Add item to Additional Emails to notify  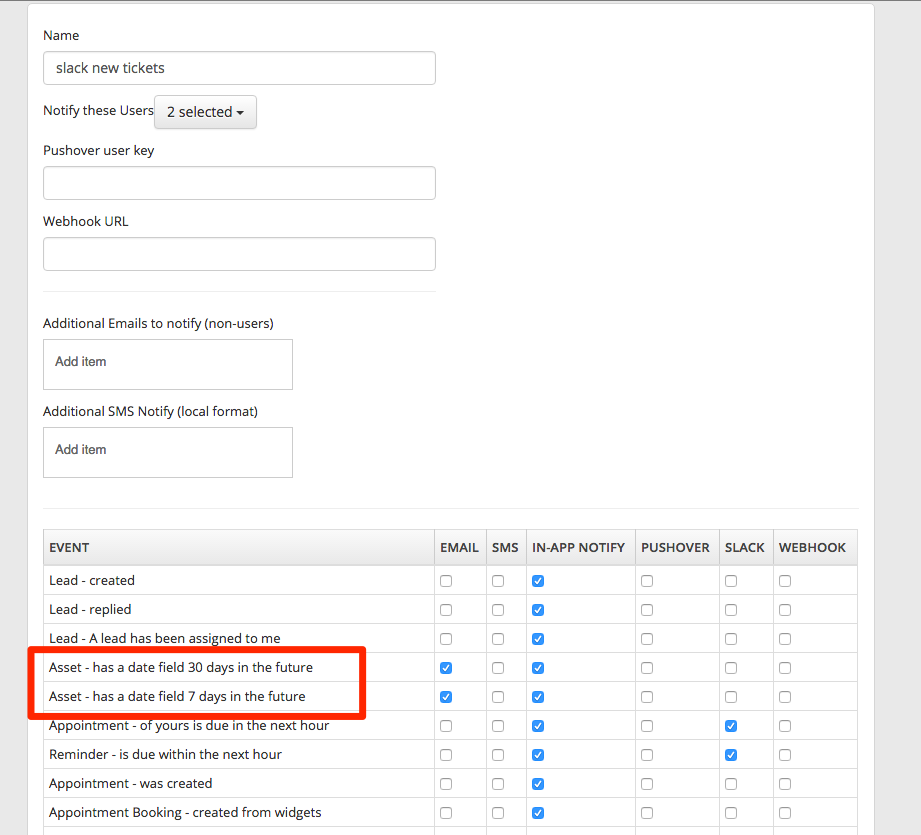tap(167, 363)
